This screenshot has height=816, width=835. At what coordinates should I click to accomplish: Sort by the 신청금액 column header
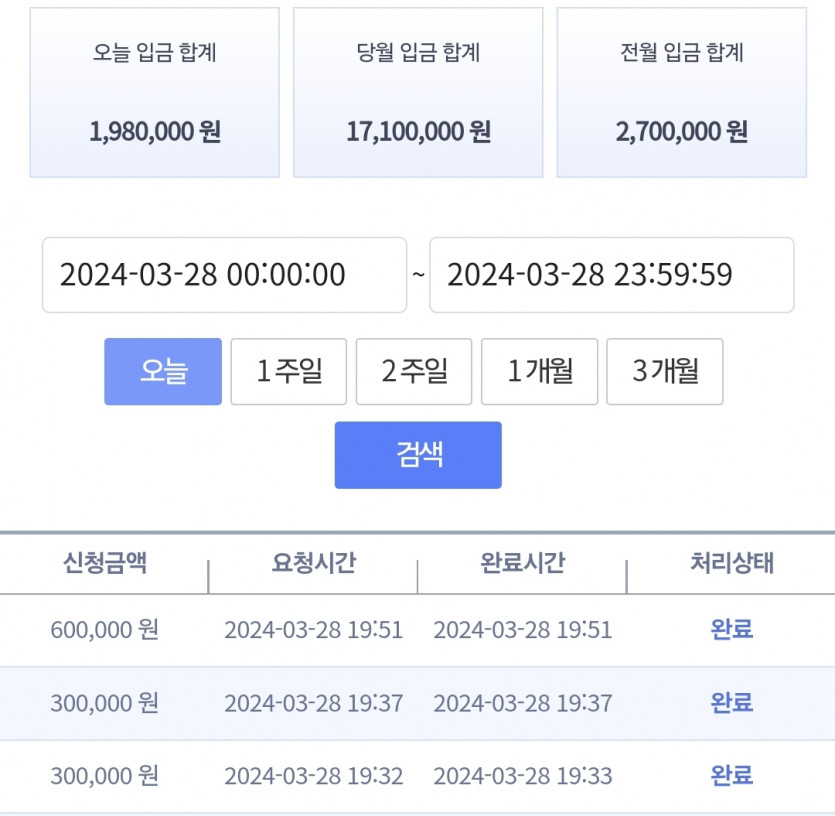(104, 563)
